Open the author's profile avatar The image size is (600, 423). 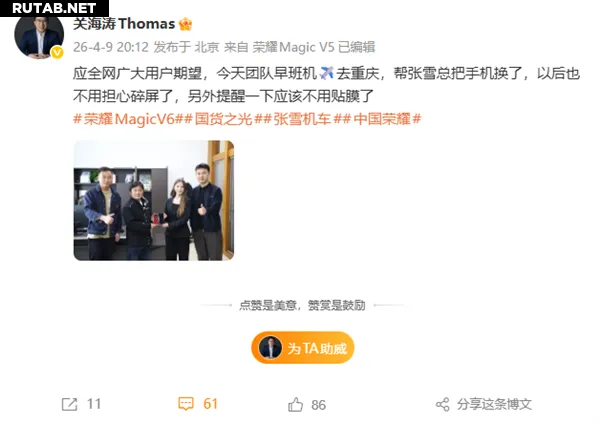click(x=39, y=36)
